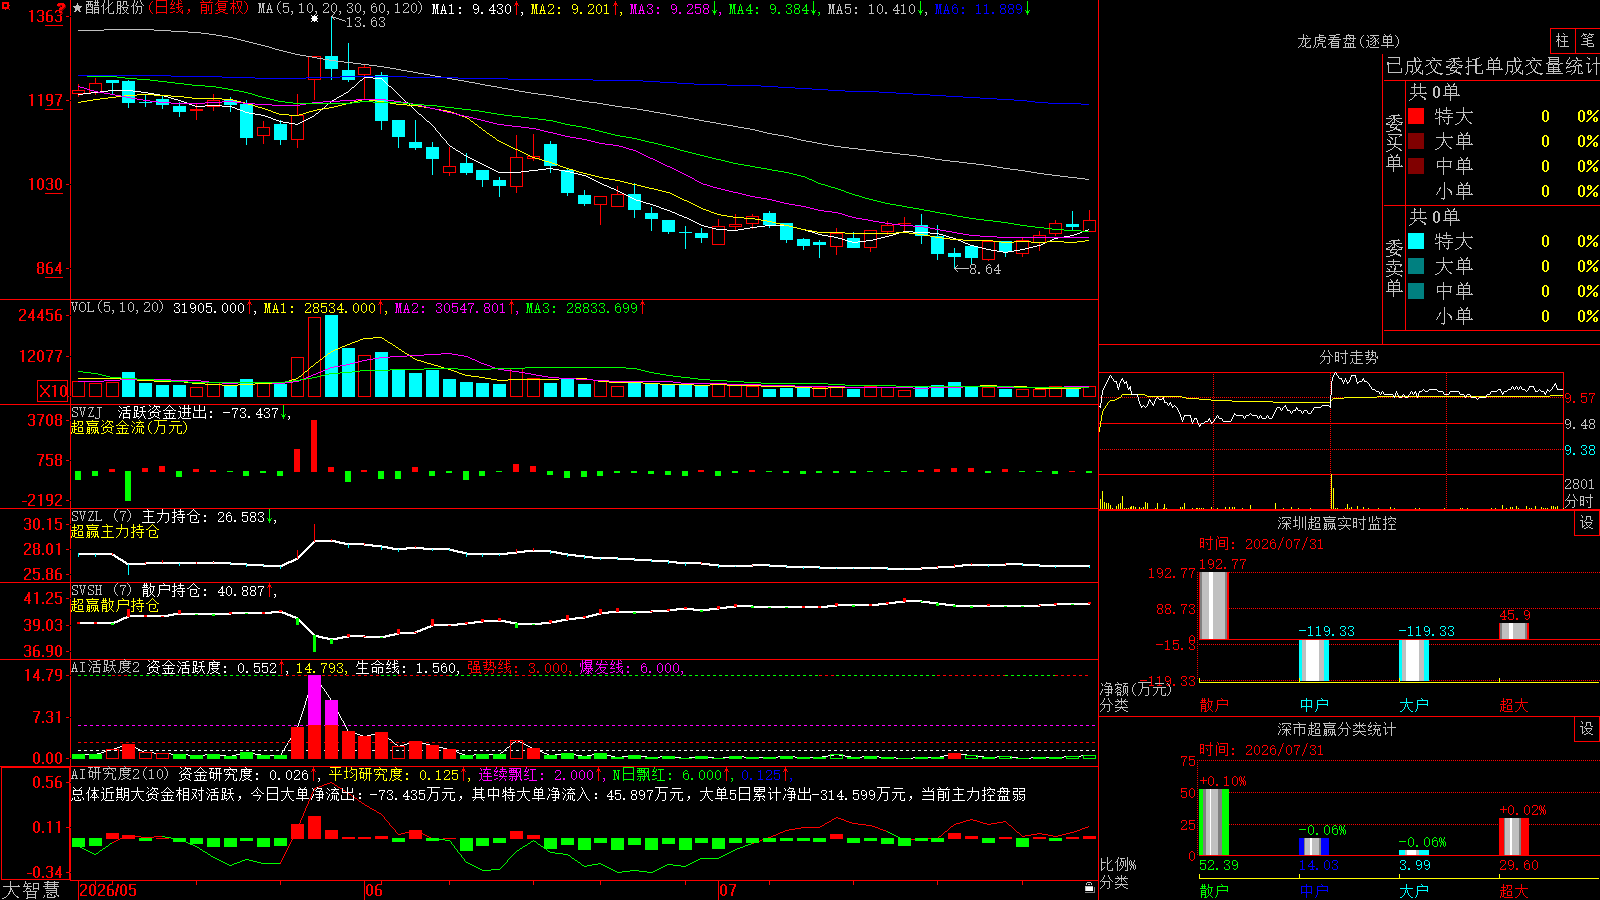Click the 超赢资金流(万元) label

tap(129, 427)
